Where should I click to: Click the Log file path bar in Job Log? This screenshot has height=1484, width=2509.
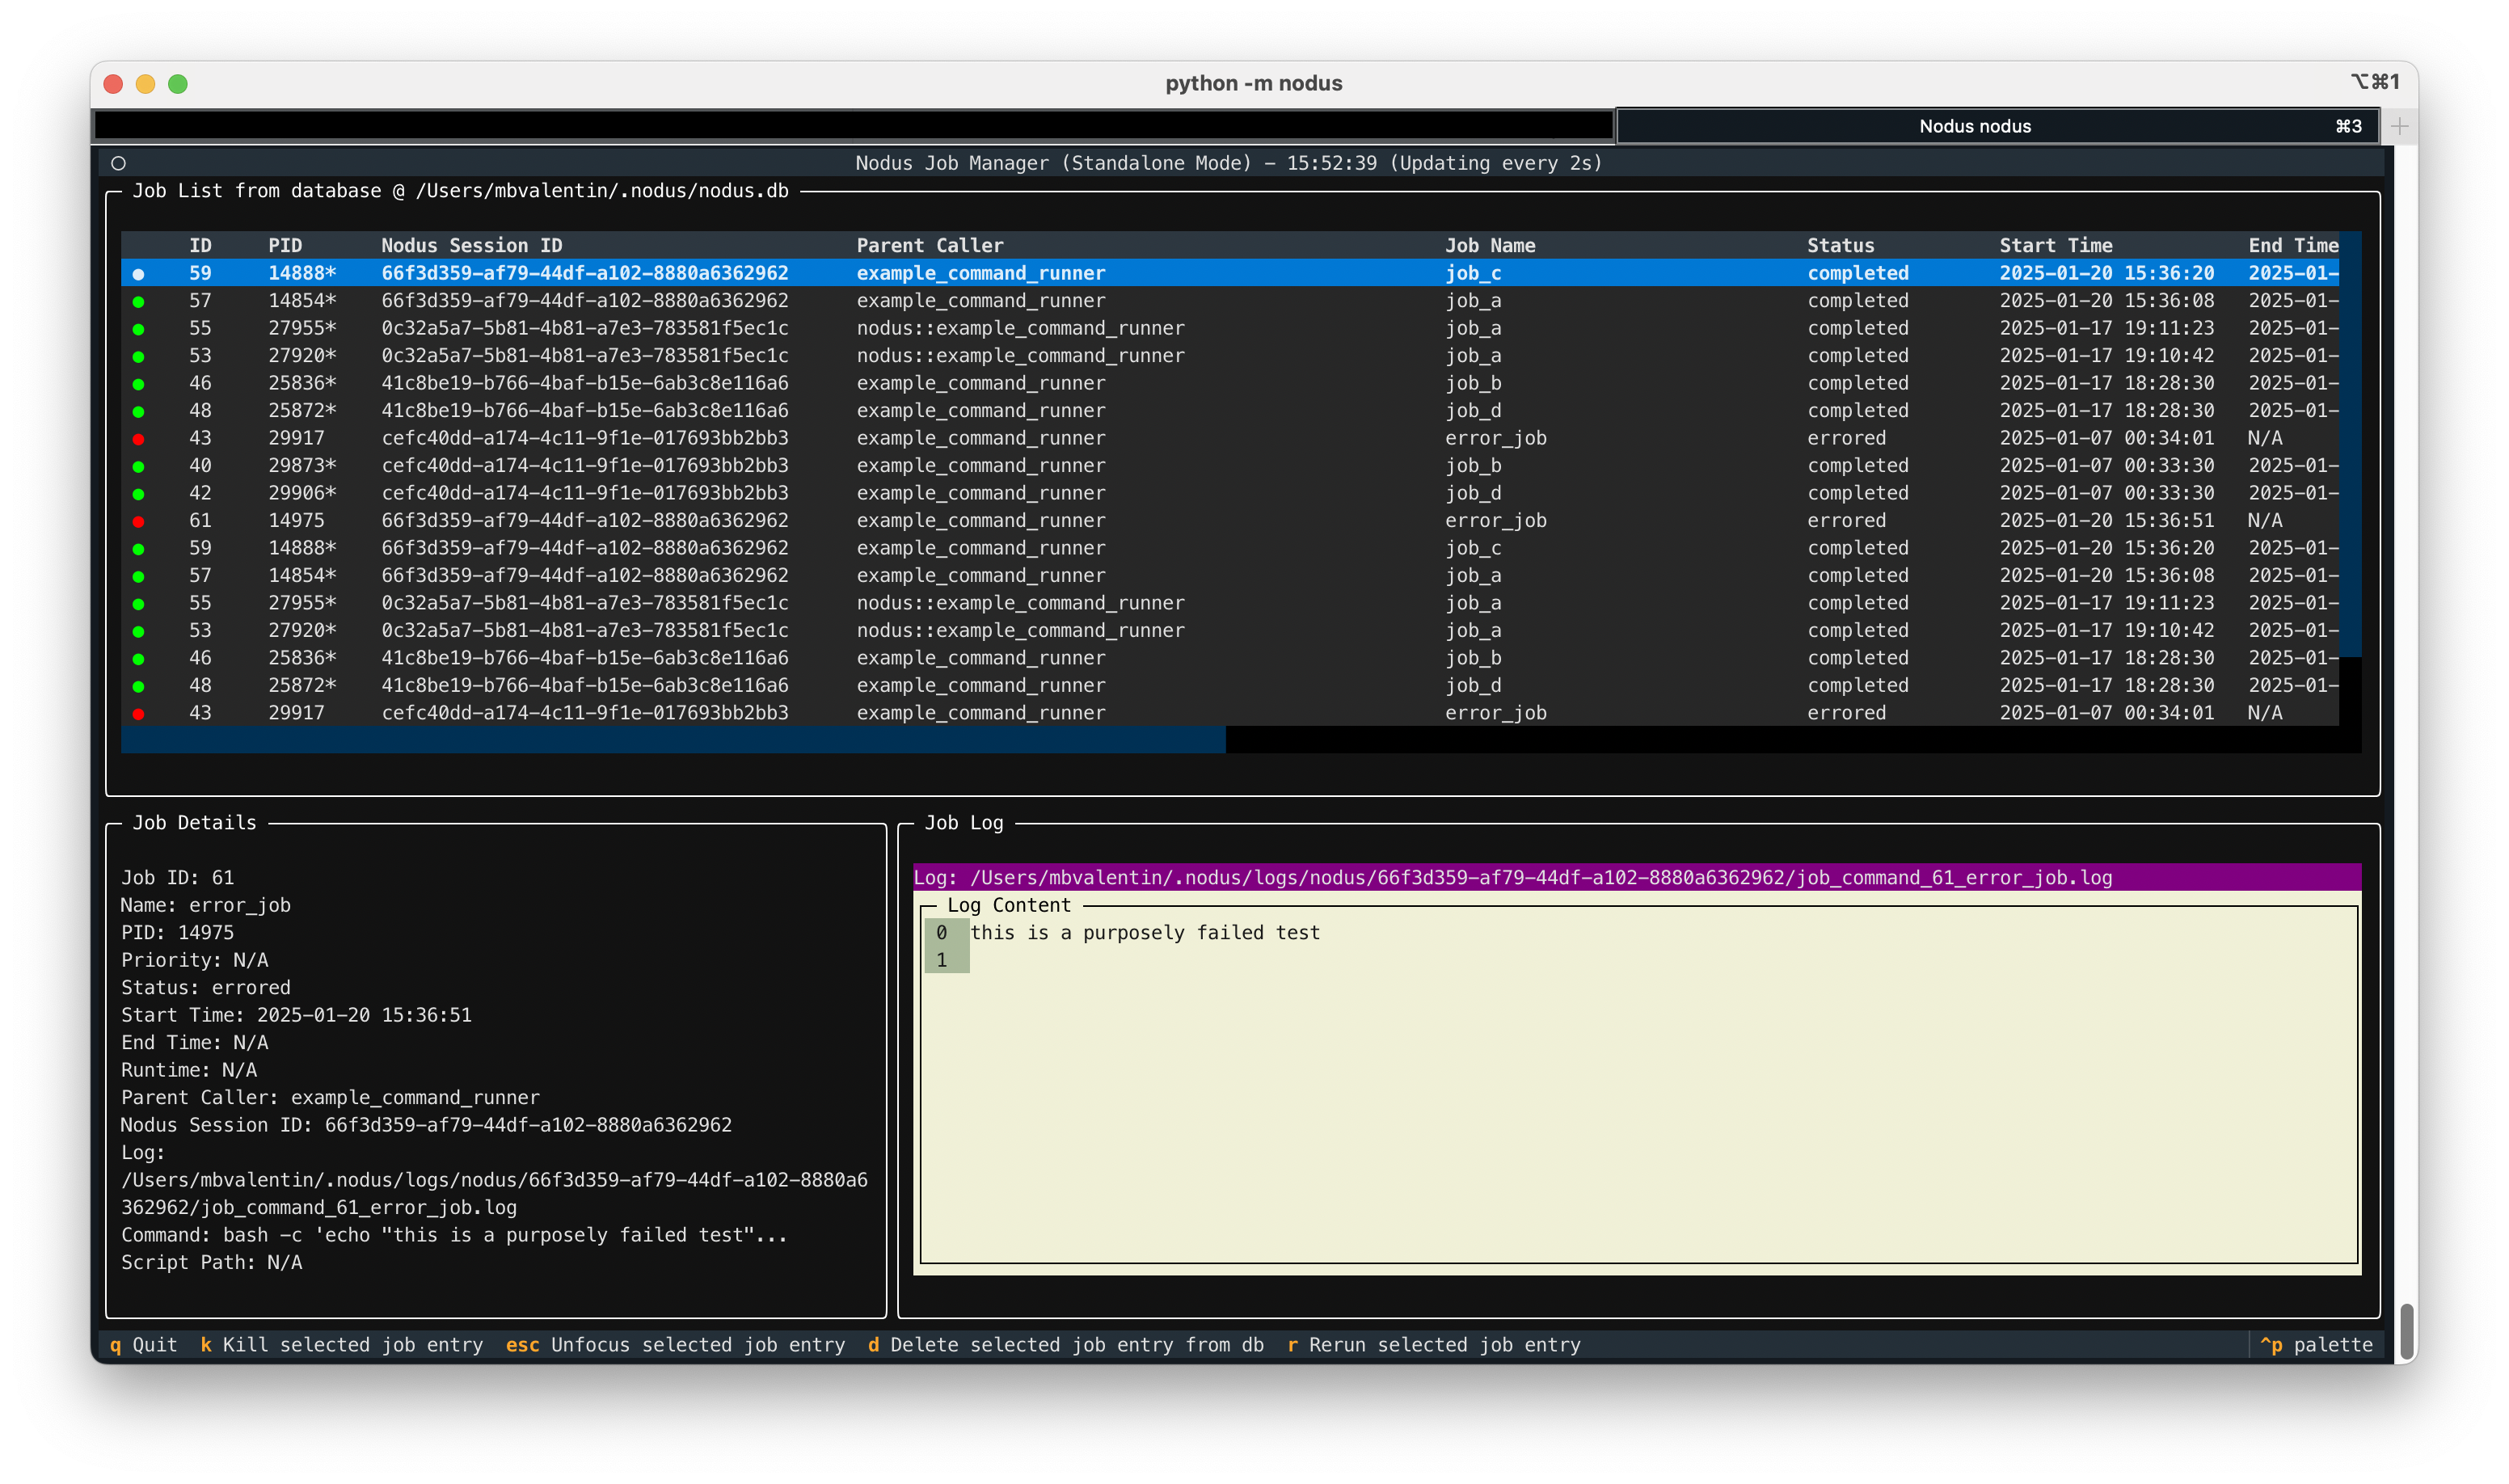[x=1636, y=877]
